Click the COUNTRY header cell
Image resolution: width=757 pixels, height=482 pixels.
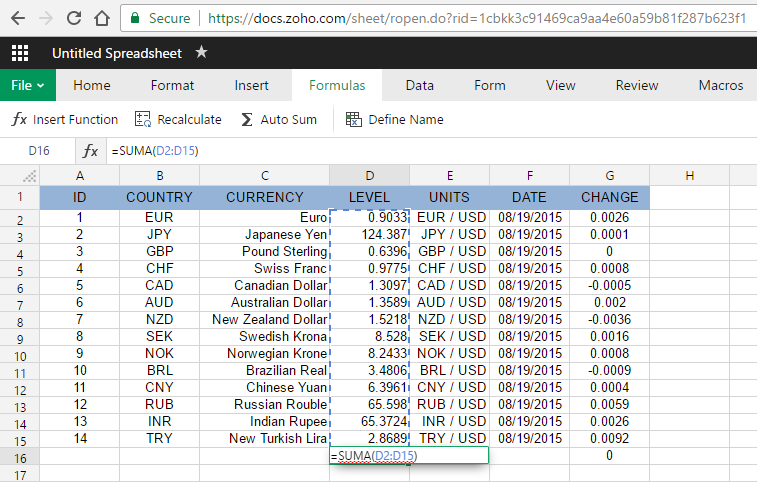159,197
